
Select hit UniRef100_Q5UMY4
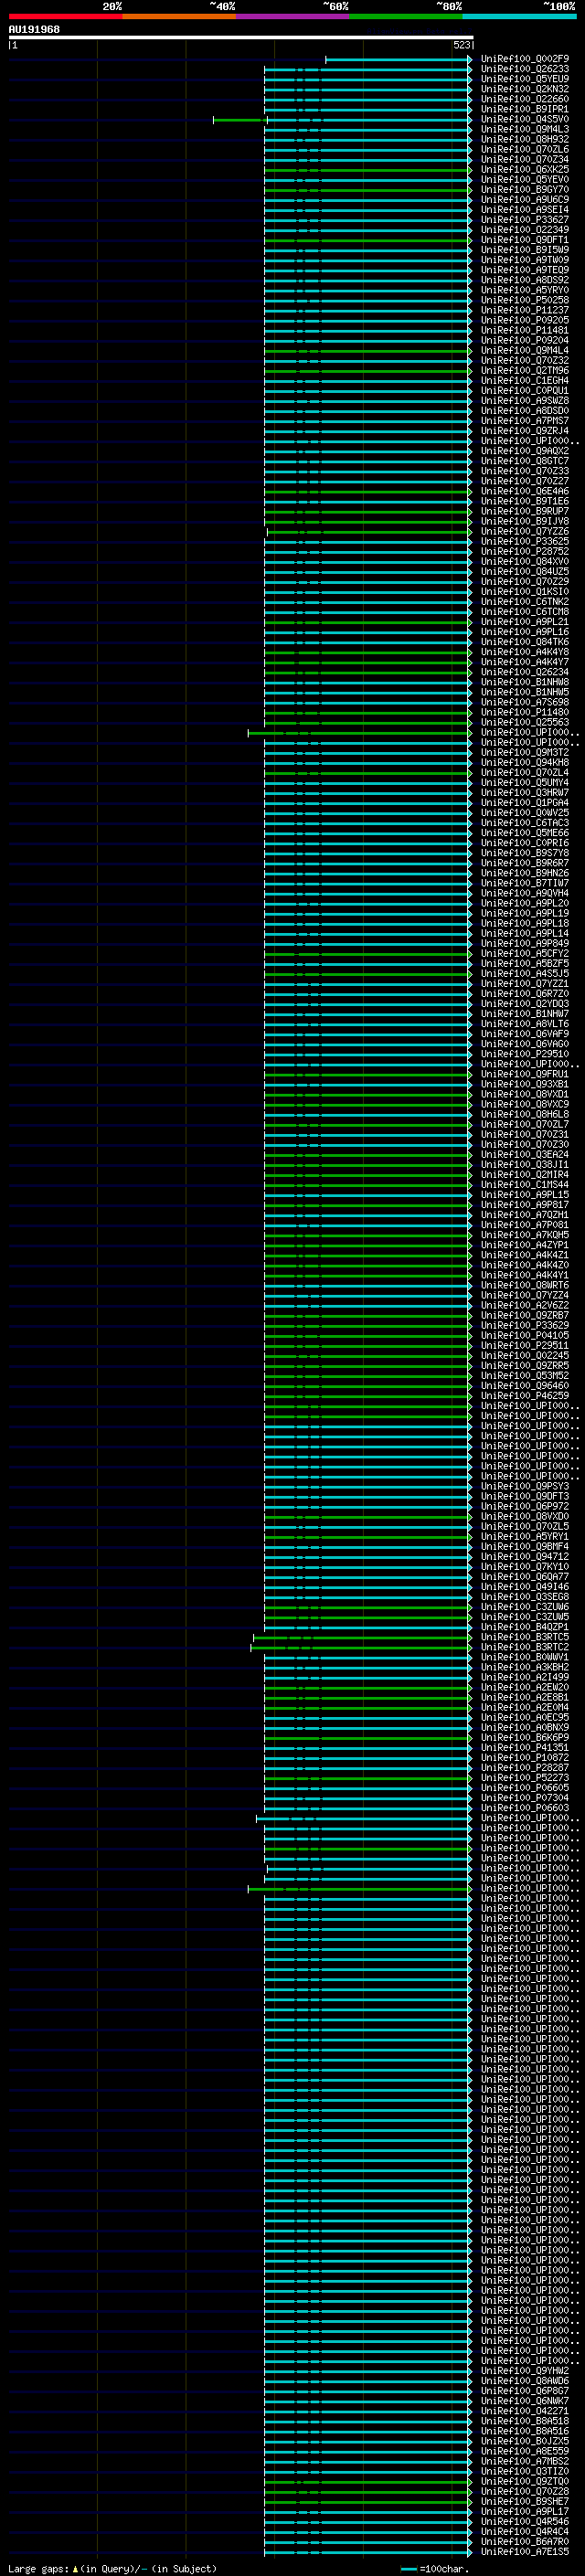[525, 783]
